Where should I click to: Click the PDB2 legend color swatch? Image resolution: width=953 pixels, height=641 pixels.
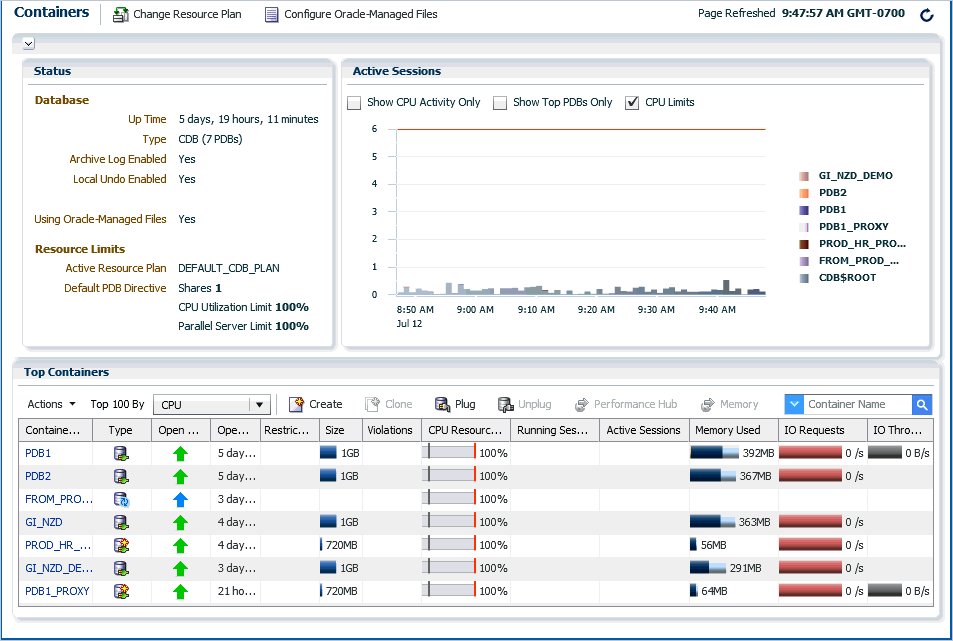[x=804, y=193]
